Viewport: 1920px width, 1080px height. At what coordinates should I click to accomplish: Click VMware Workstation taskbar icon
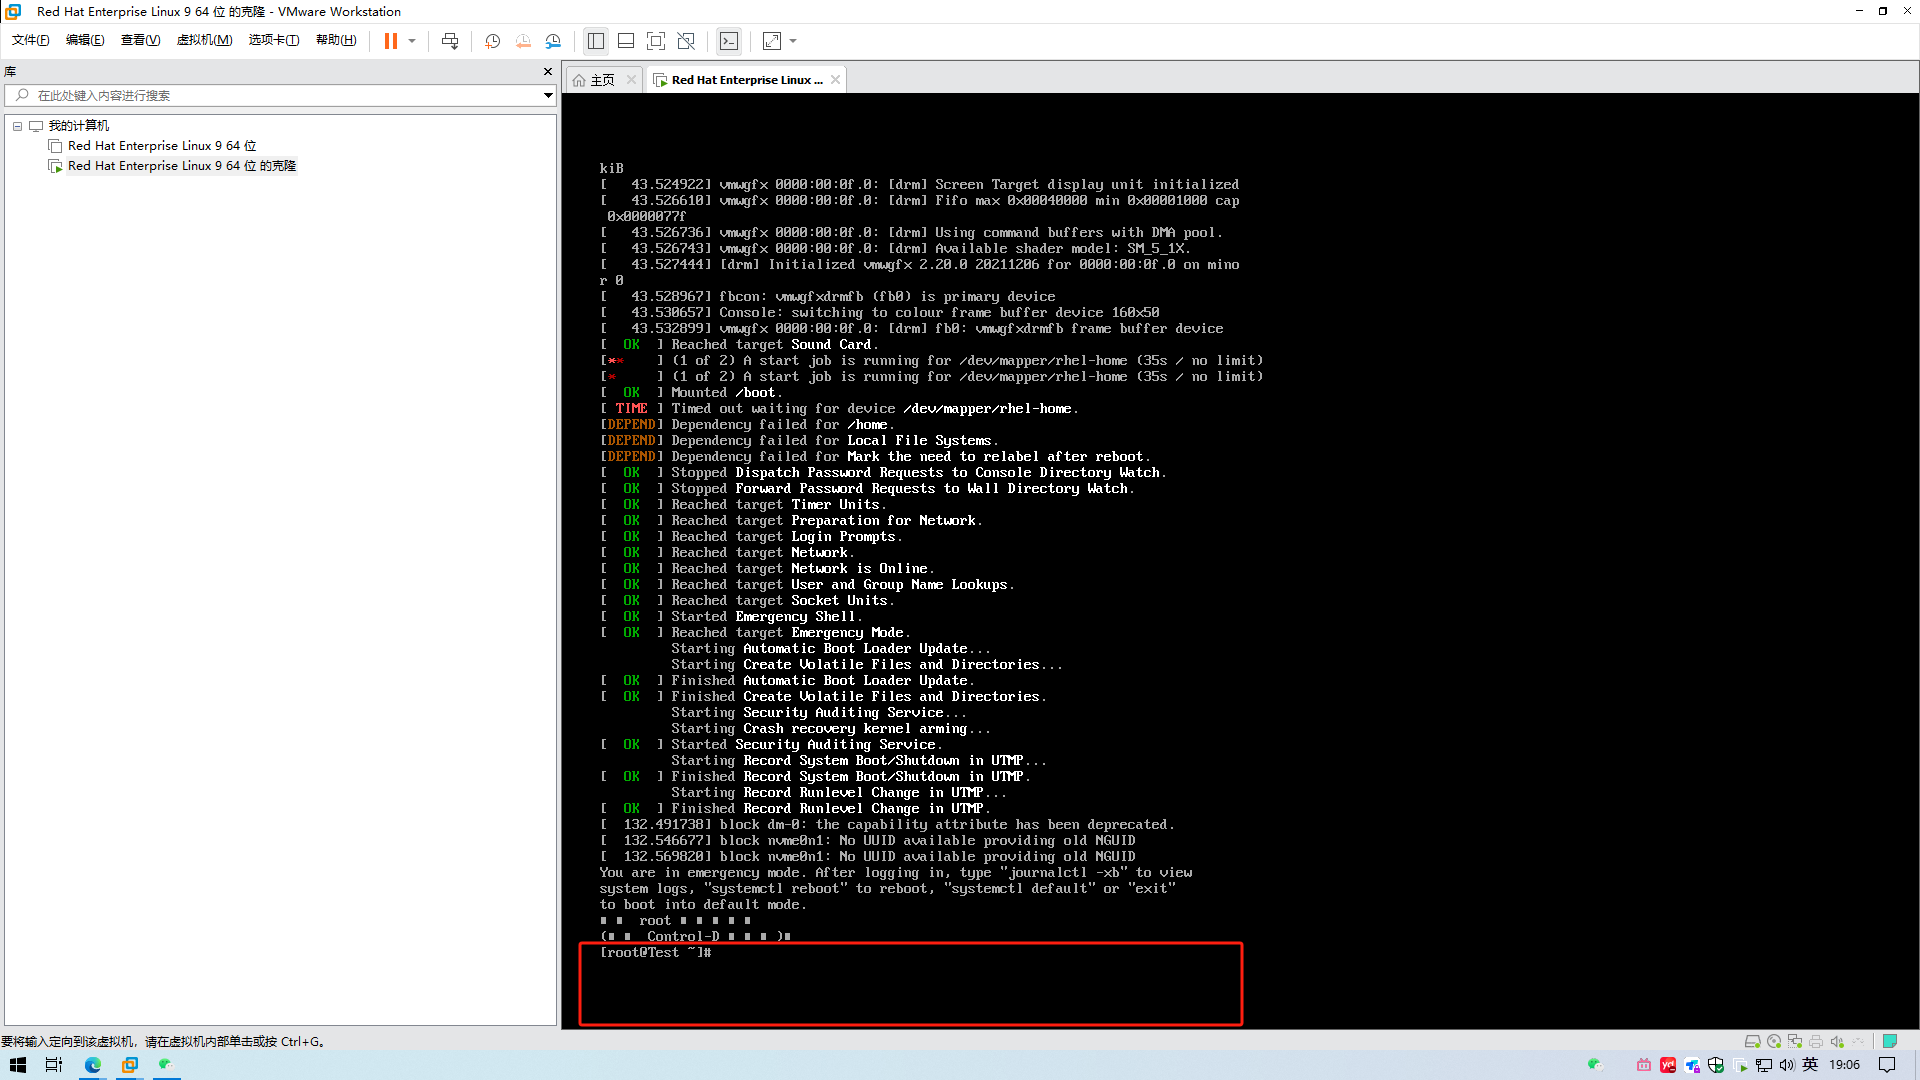tap(130, 1065)
